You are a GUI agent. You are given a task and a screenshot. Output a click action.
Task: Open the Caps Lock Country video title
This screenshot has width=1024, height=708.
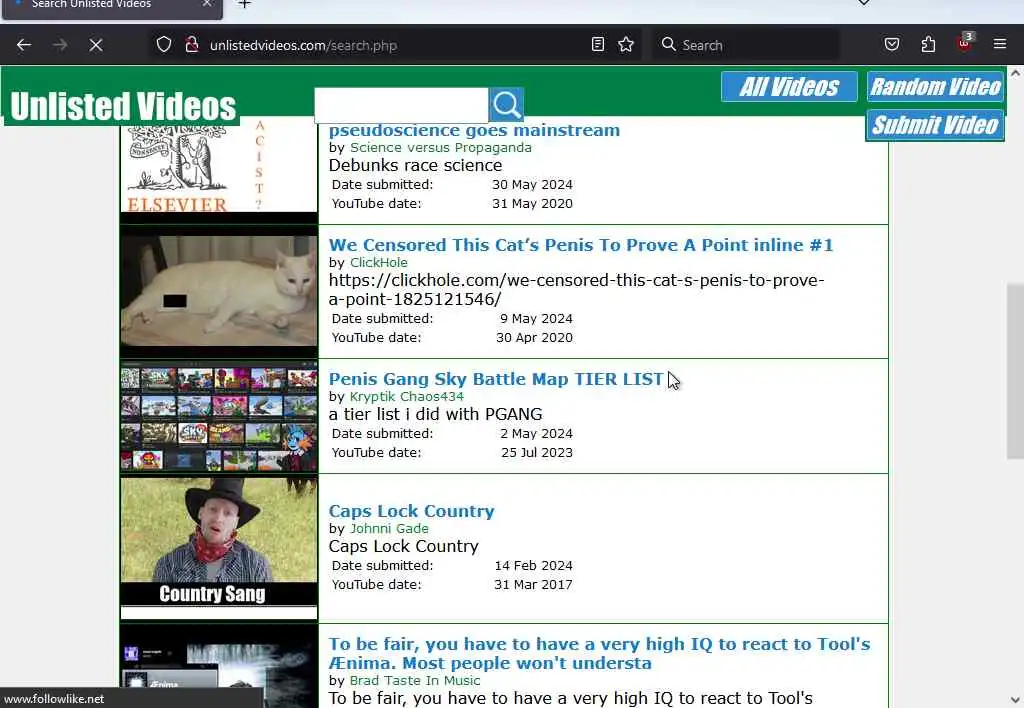point(411,511)
